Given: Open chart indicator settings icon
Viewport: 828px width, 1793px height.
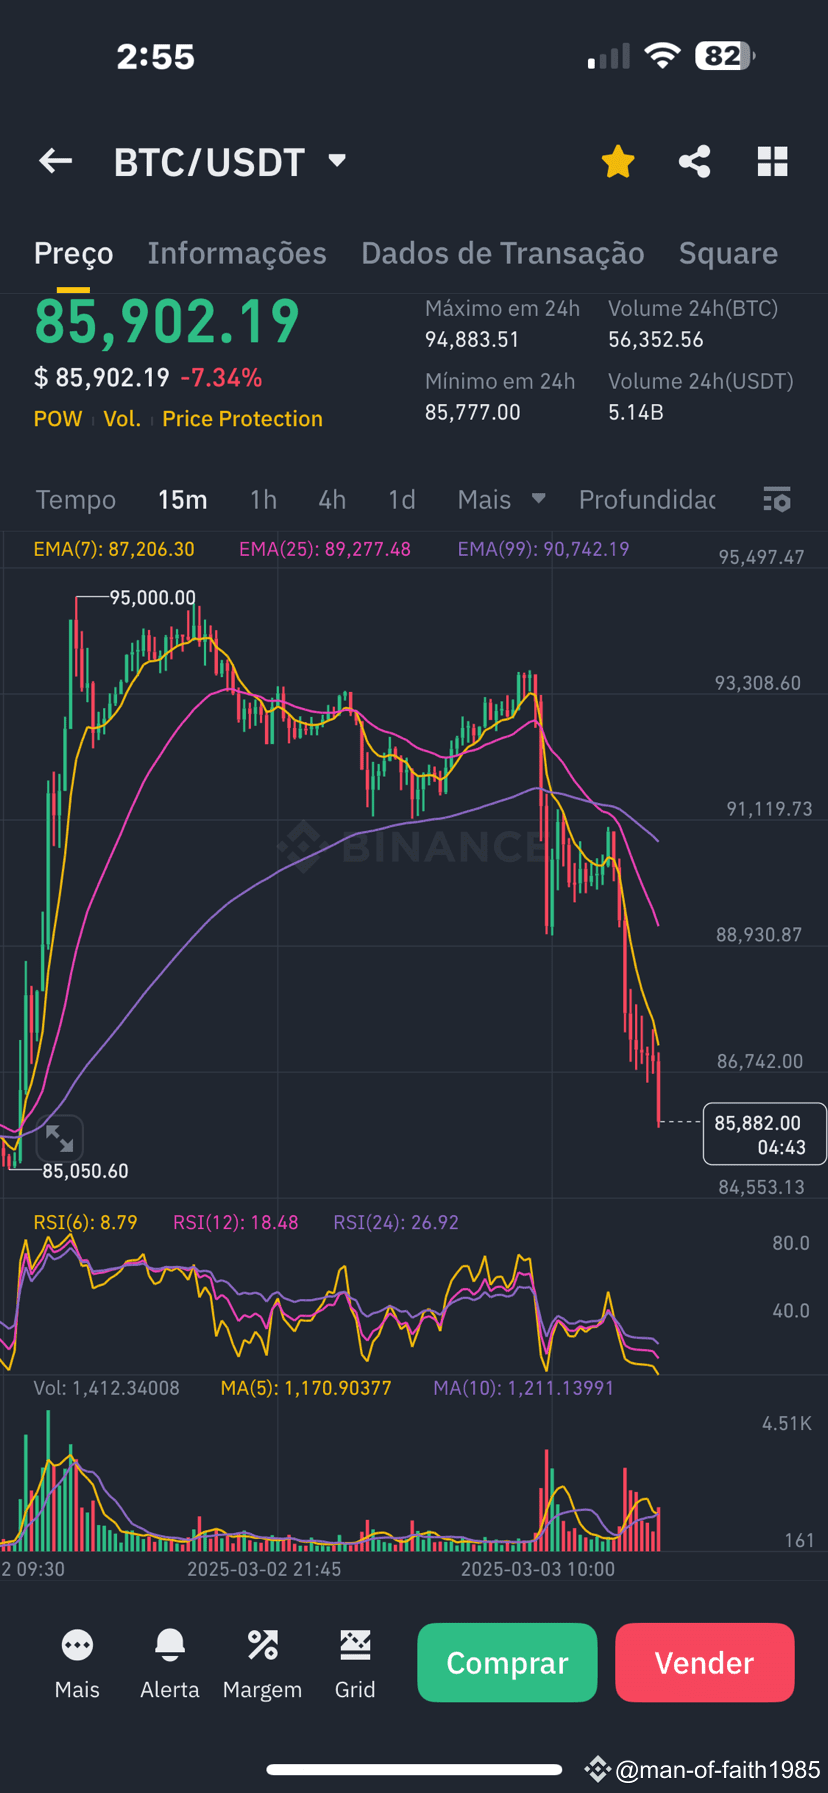Looking at the screenshot, I should pos(777,499).
